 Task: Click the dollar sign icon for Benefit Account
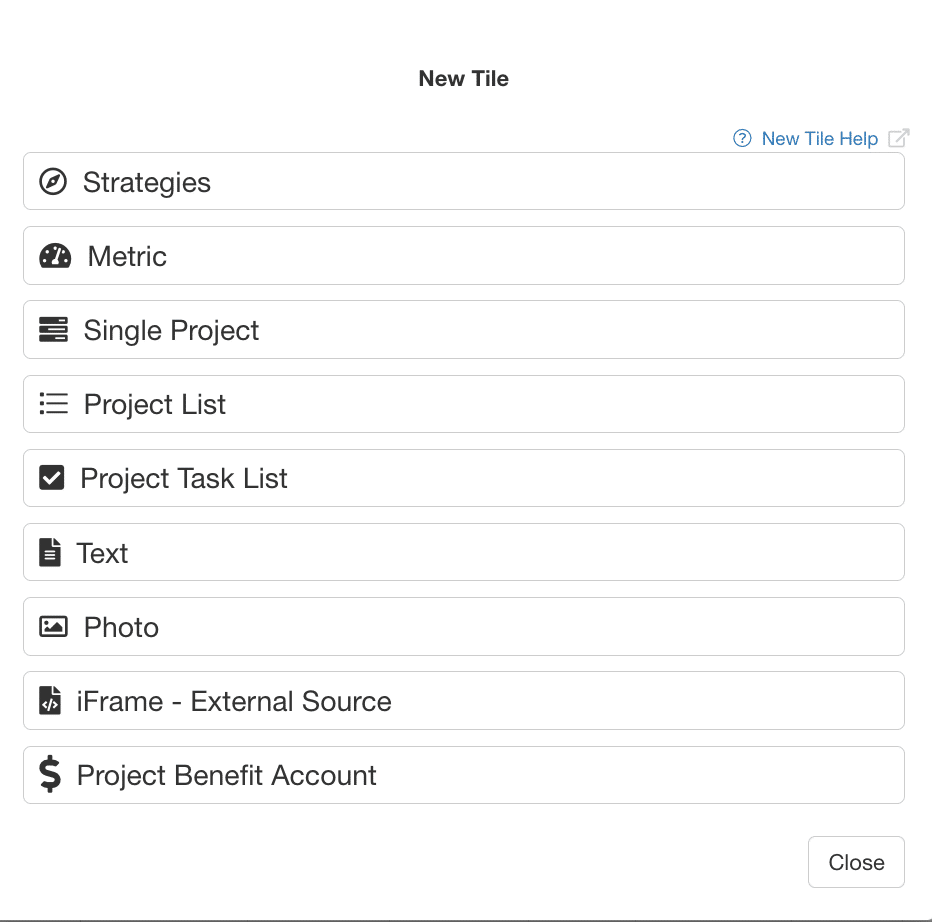point(49,775)
